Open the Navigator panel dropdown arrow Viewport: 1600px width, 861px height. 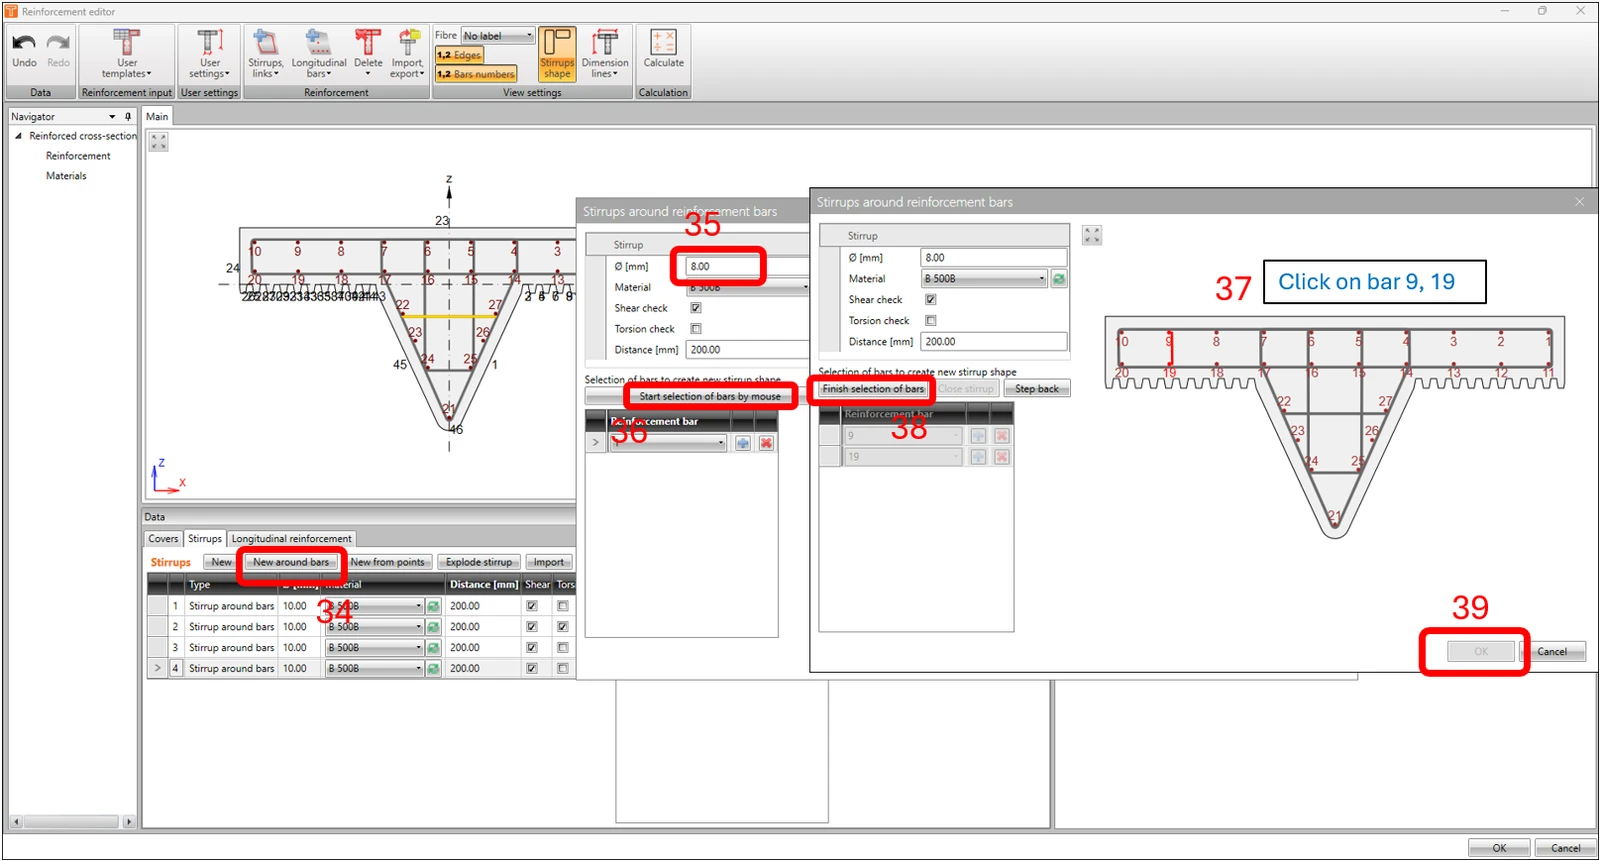pos(112,117)
